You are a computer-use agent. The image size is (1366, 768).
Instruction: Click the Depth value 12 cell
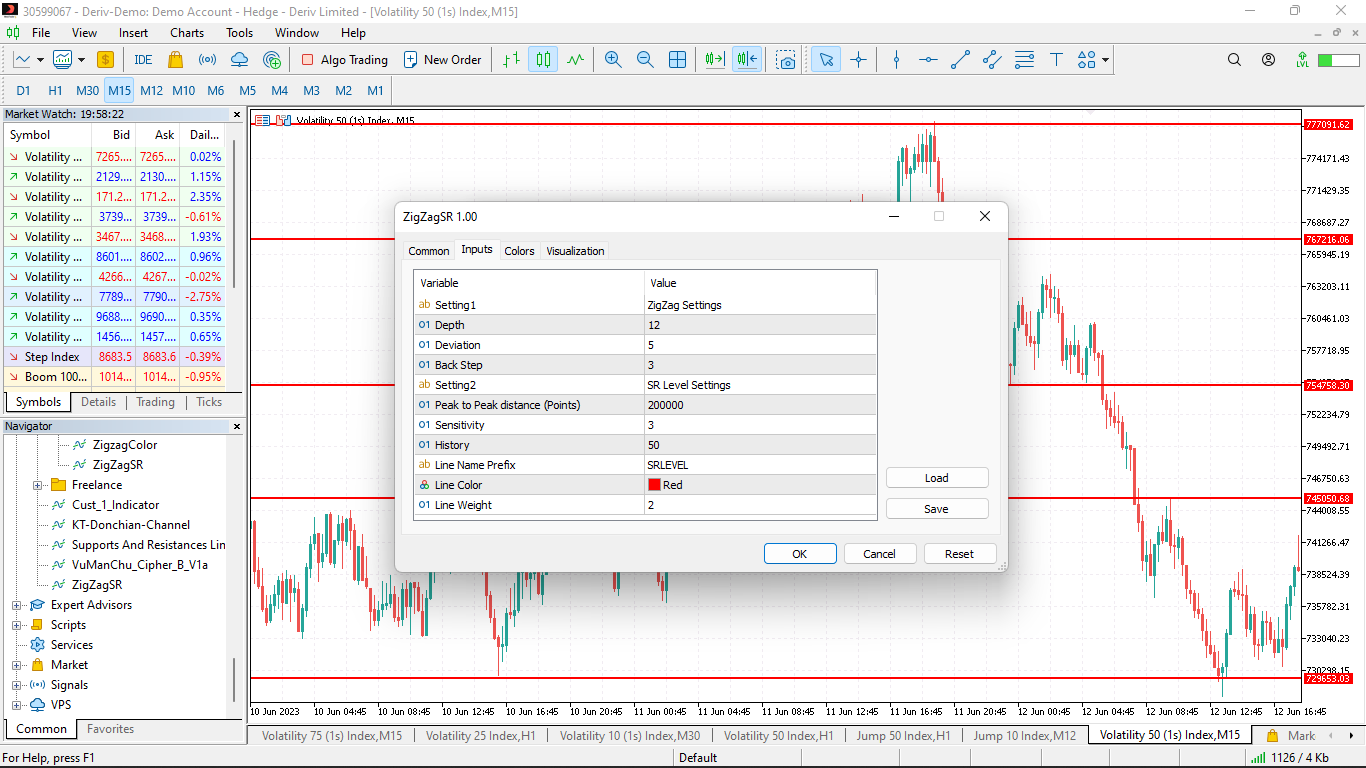pyautogui.click(x=761, y=325)
